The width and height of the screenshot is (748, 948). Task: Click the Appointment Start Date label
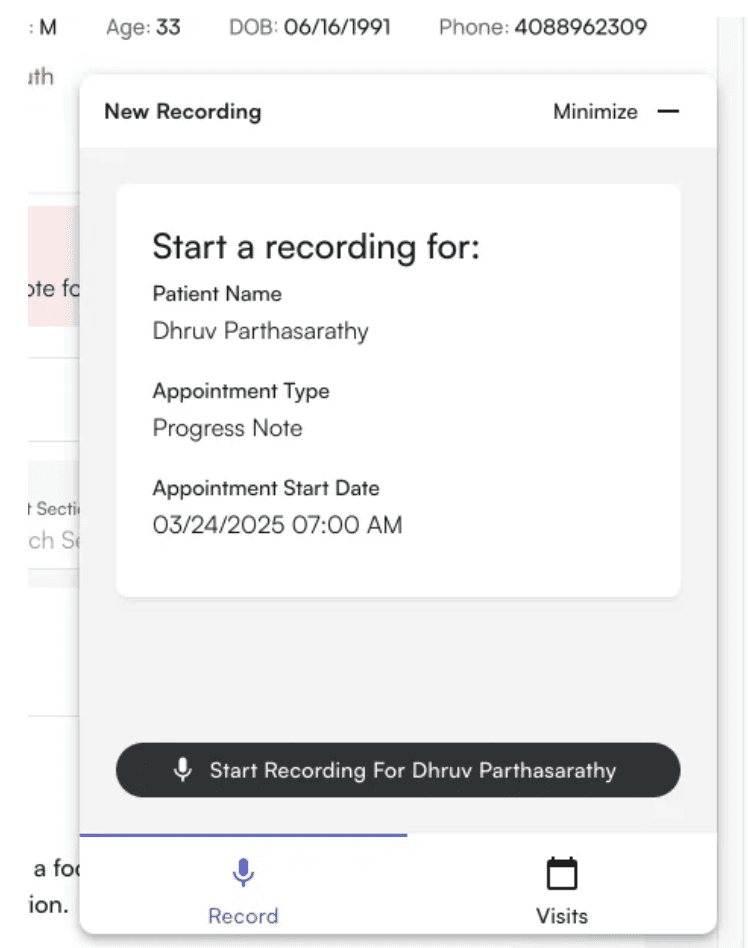266,488
